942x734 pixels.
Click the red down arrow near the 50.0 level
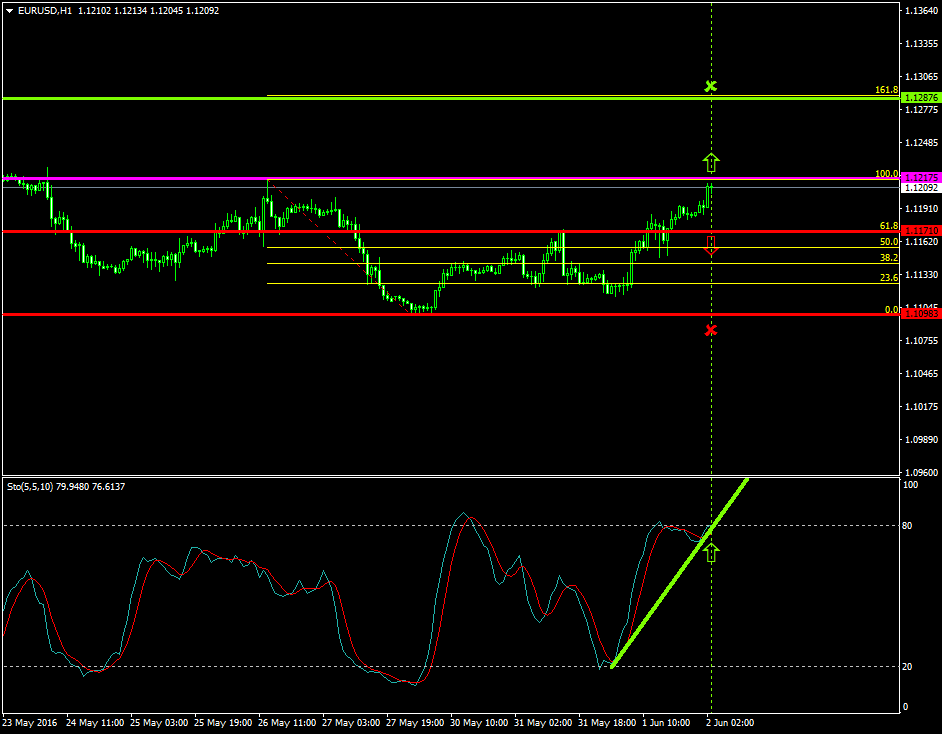711,247
